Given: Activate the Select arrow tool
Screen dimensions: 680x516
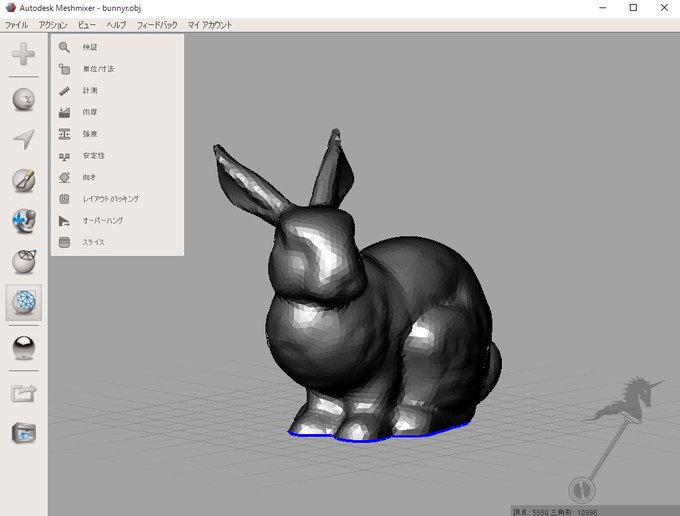Looking at the screenshot, I should click(x=23, y=139).
